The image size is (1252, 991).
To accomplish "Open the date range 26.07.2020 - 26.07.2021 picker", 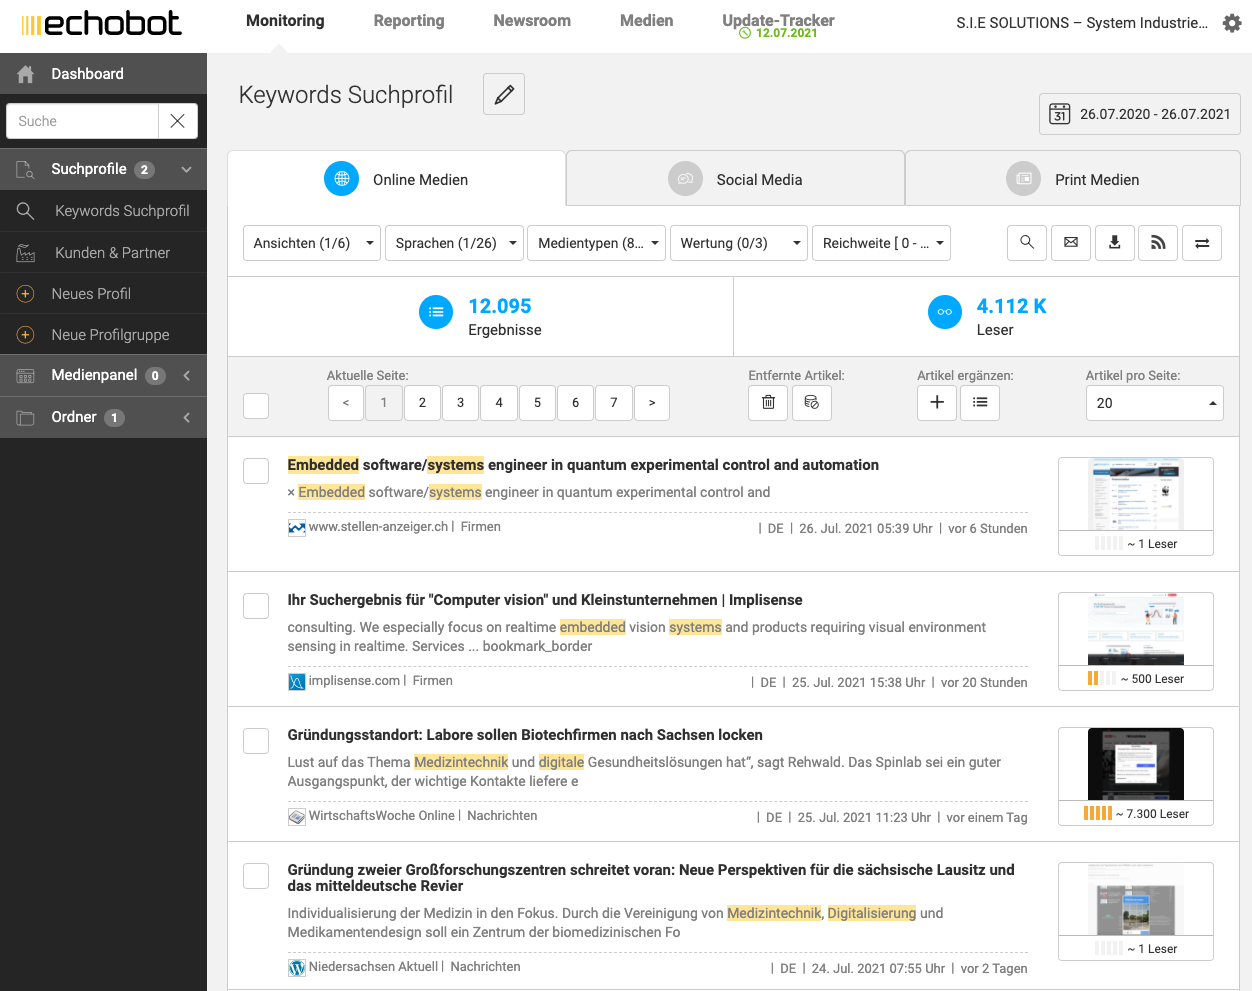I will click(1140, 114).
